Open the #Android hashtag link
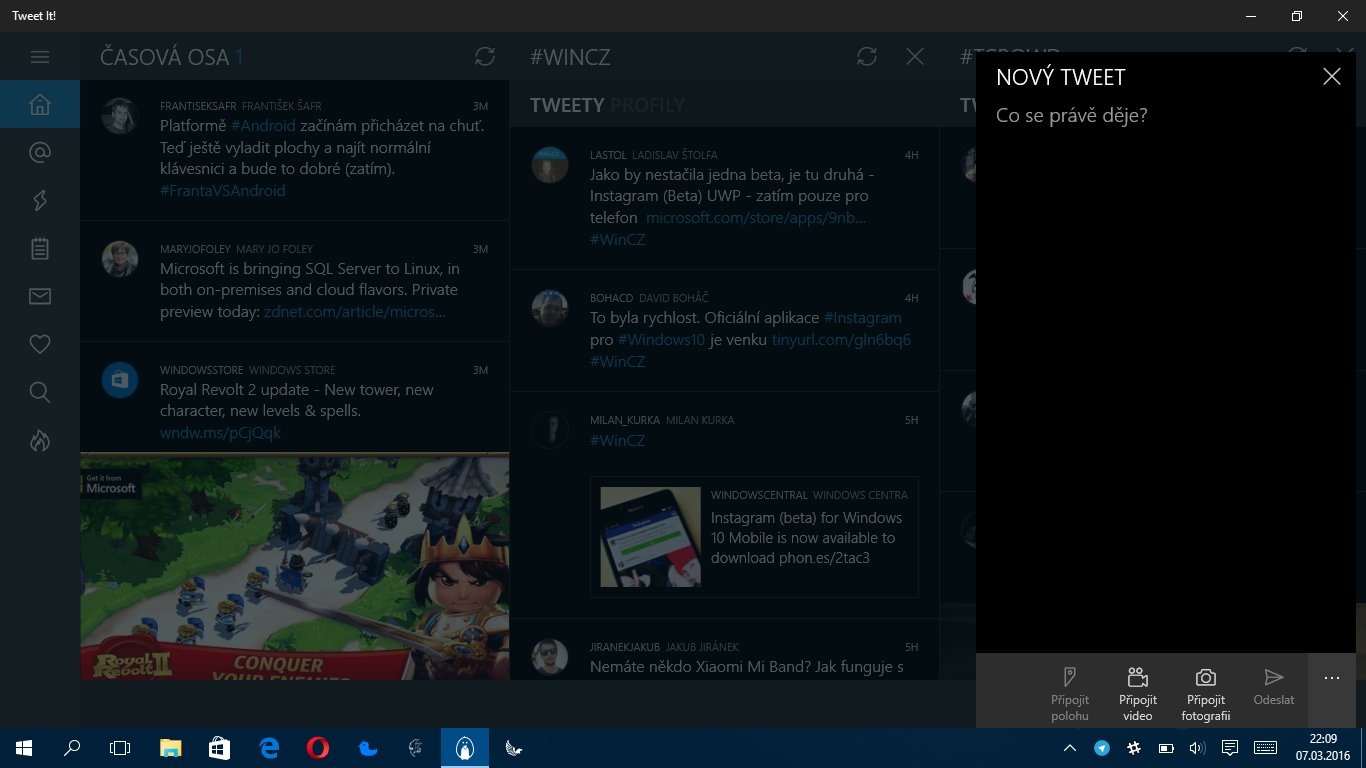This screenshot has height=768, width=1366. pos(263,126)
